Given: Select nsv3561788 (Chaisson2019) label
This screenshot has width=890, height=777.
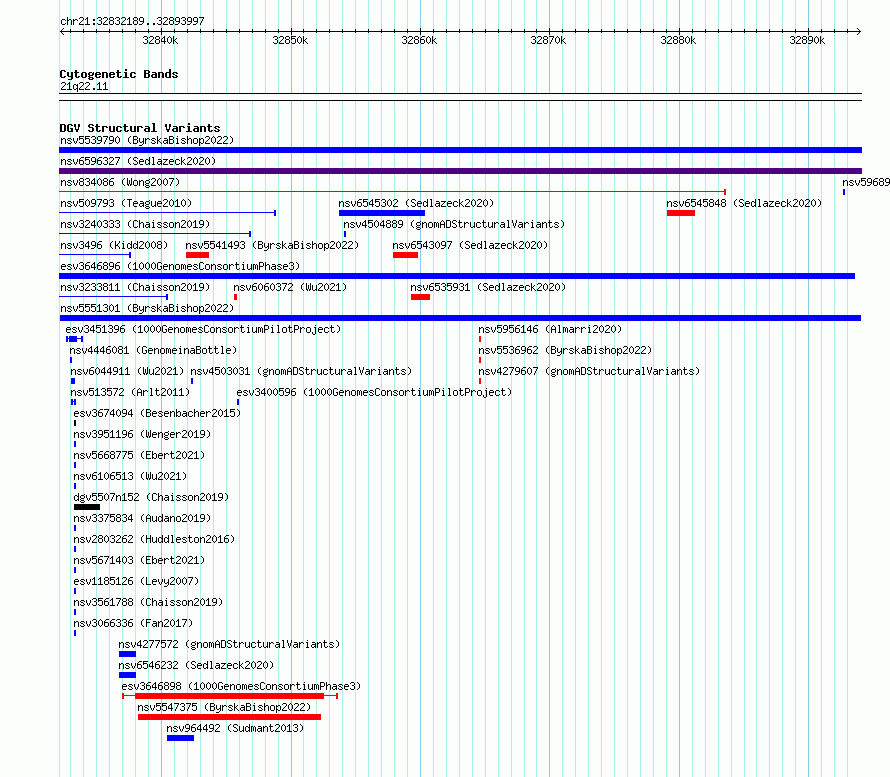Looking at the screenshot, I should [x=148, y=602].
